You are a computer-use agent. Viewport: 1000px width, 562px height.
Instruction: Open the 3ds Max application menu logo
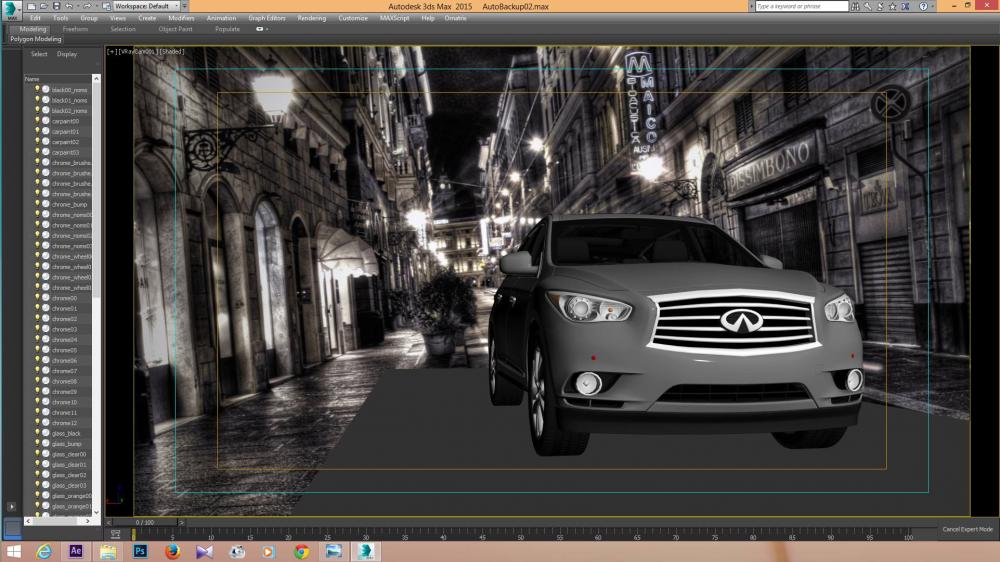click(13, 10)
